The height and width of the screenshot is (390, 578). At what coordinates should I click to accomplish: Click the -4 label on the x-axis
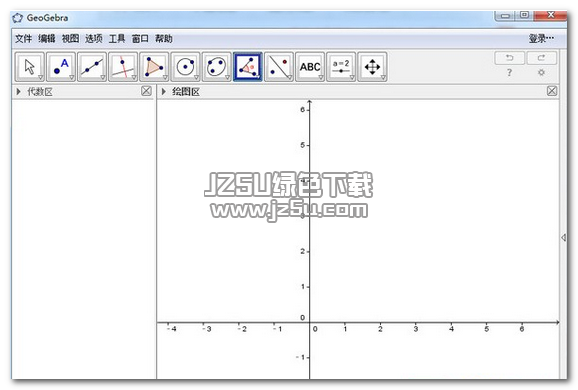click(x=171, y=328)
